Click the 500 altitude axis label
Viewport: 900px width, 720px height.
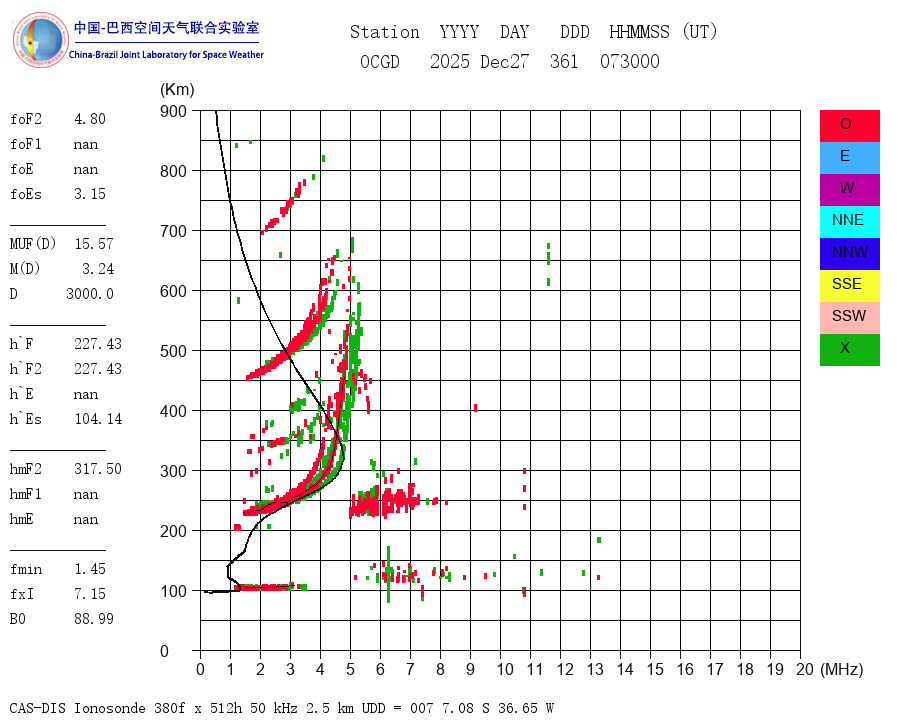click(173, 351)
